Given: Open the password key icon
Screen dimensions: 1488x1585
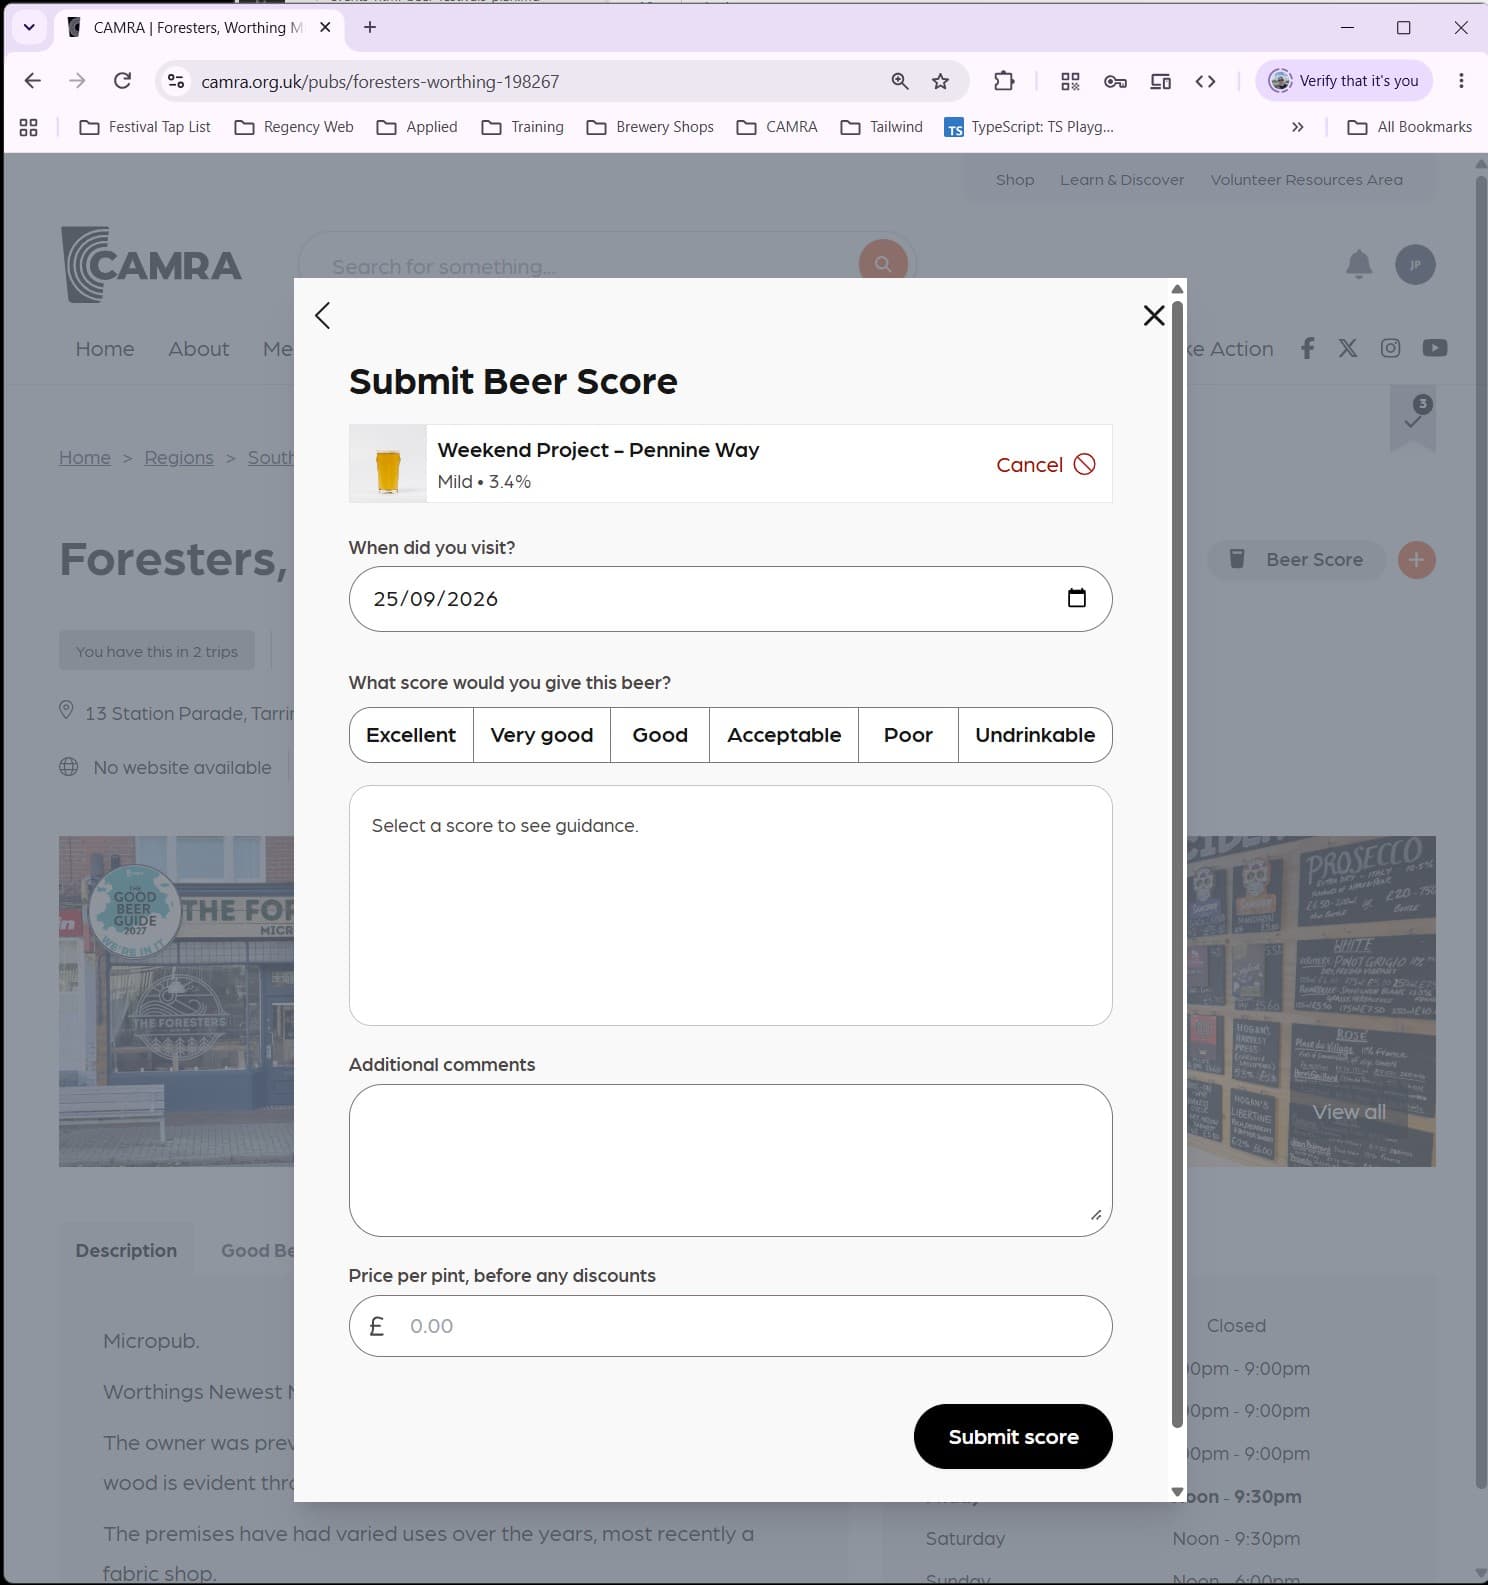Looking at the screenshot, I should (1115, 81).
